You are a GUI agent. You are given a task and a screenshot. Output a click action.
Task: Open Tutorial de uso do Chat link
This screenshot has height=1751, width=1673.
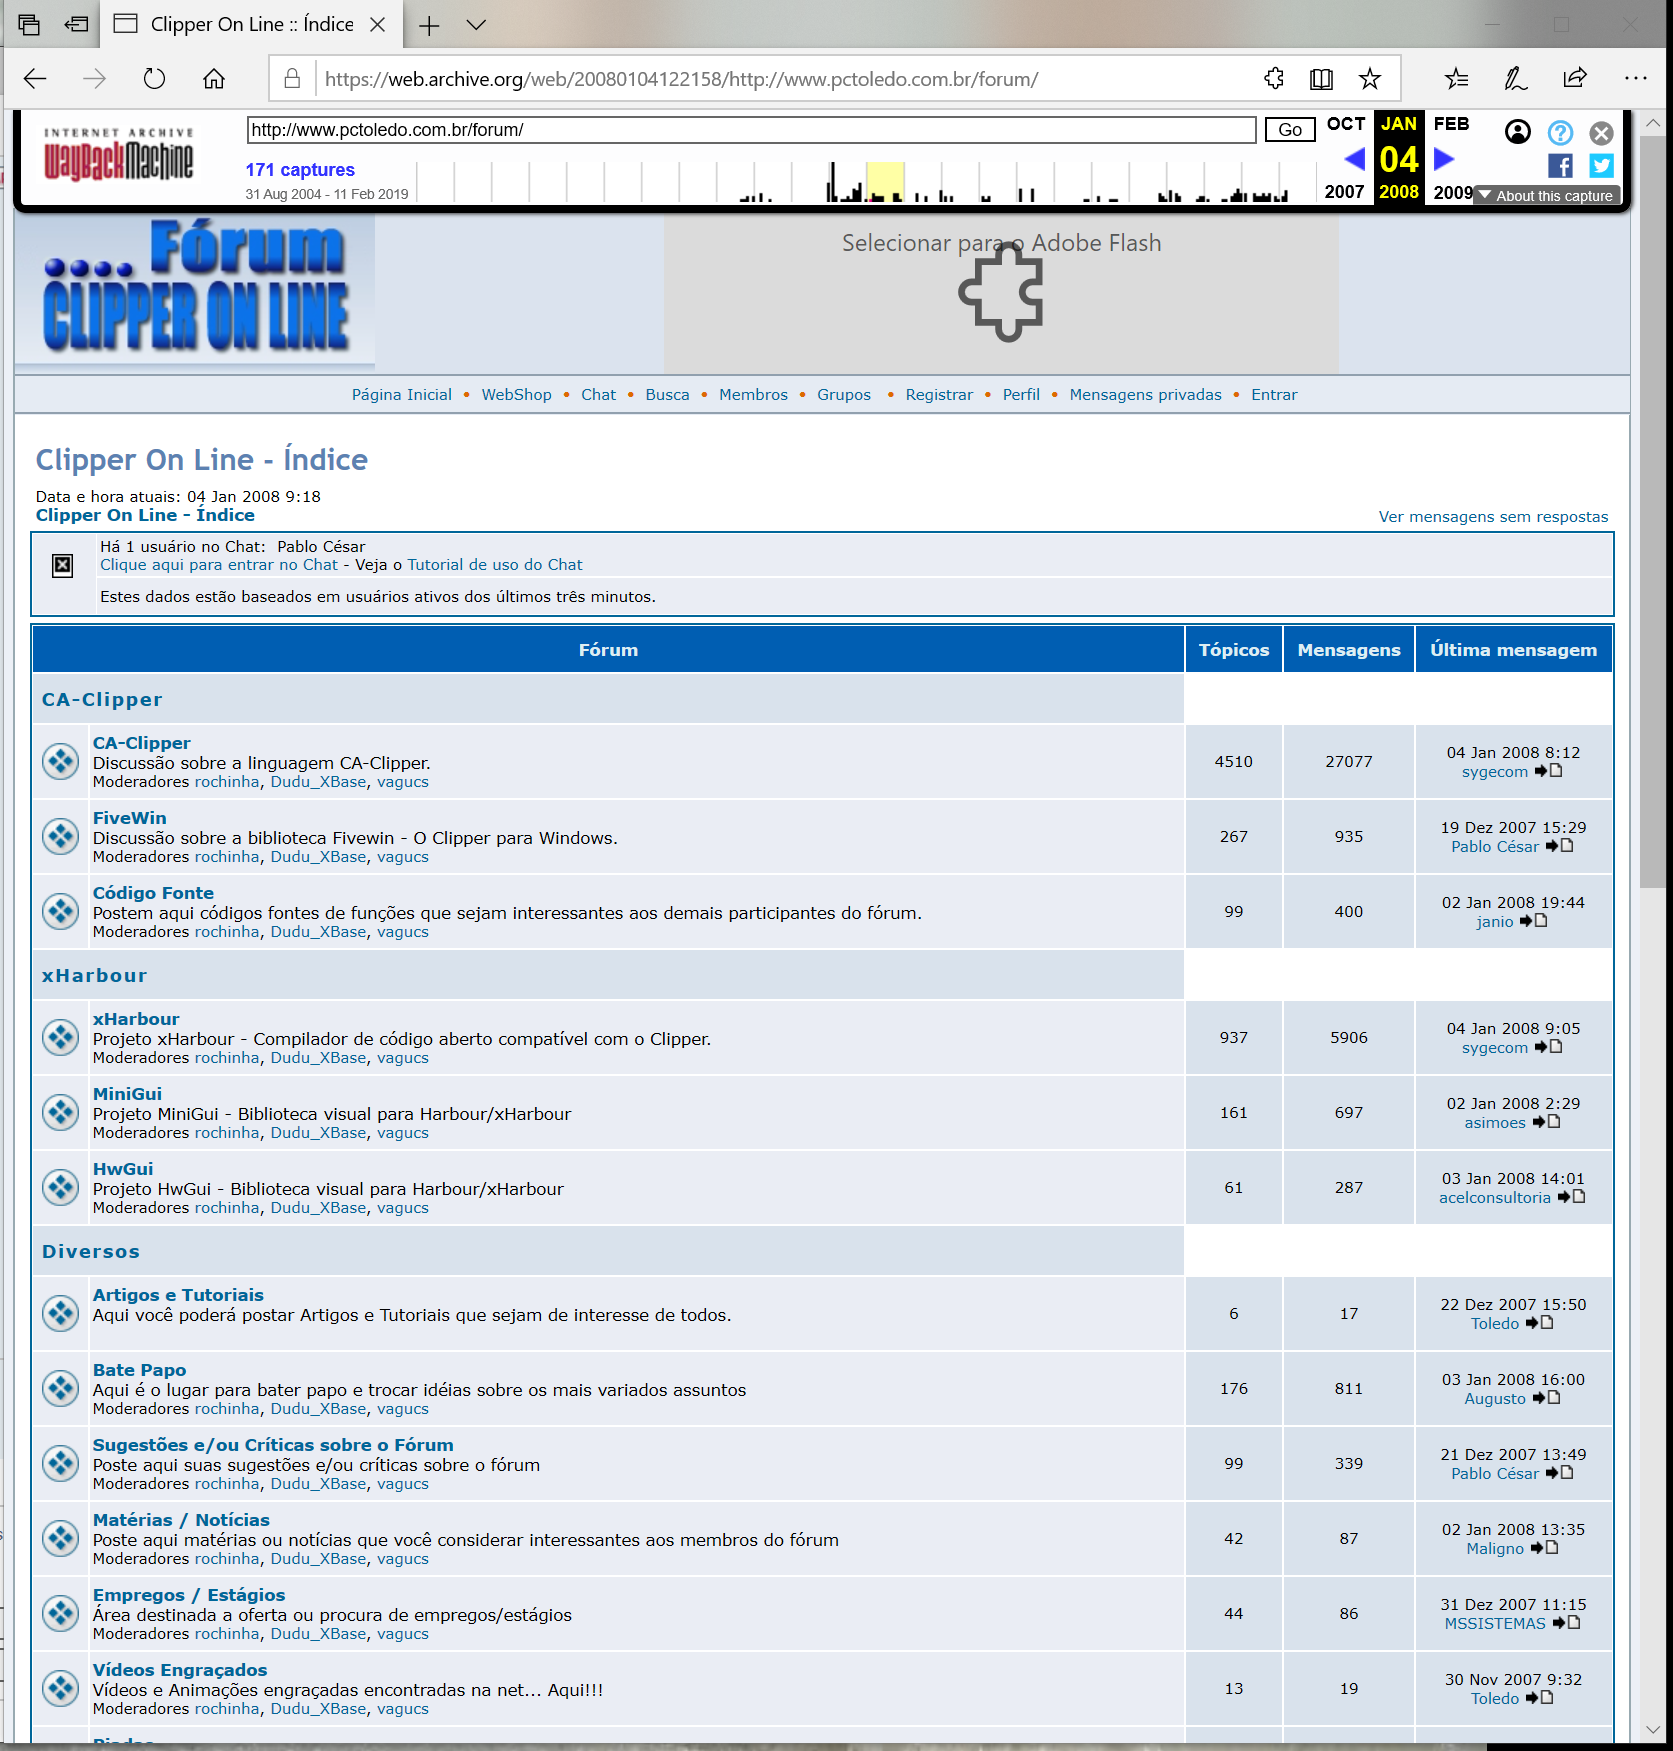pyautogui.click(x=495, y=565)
